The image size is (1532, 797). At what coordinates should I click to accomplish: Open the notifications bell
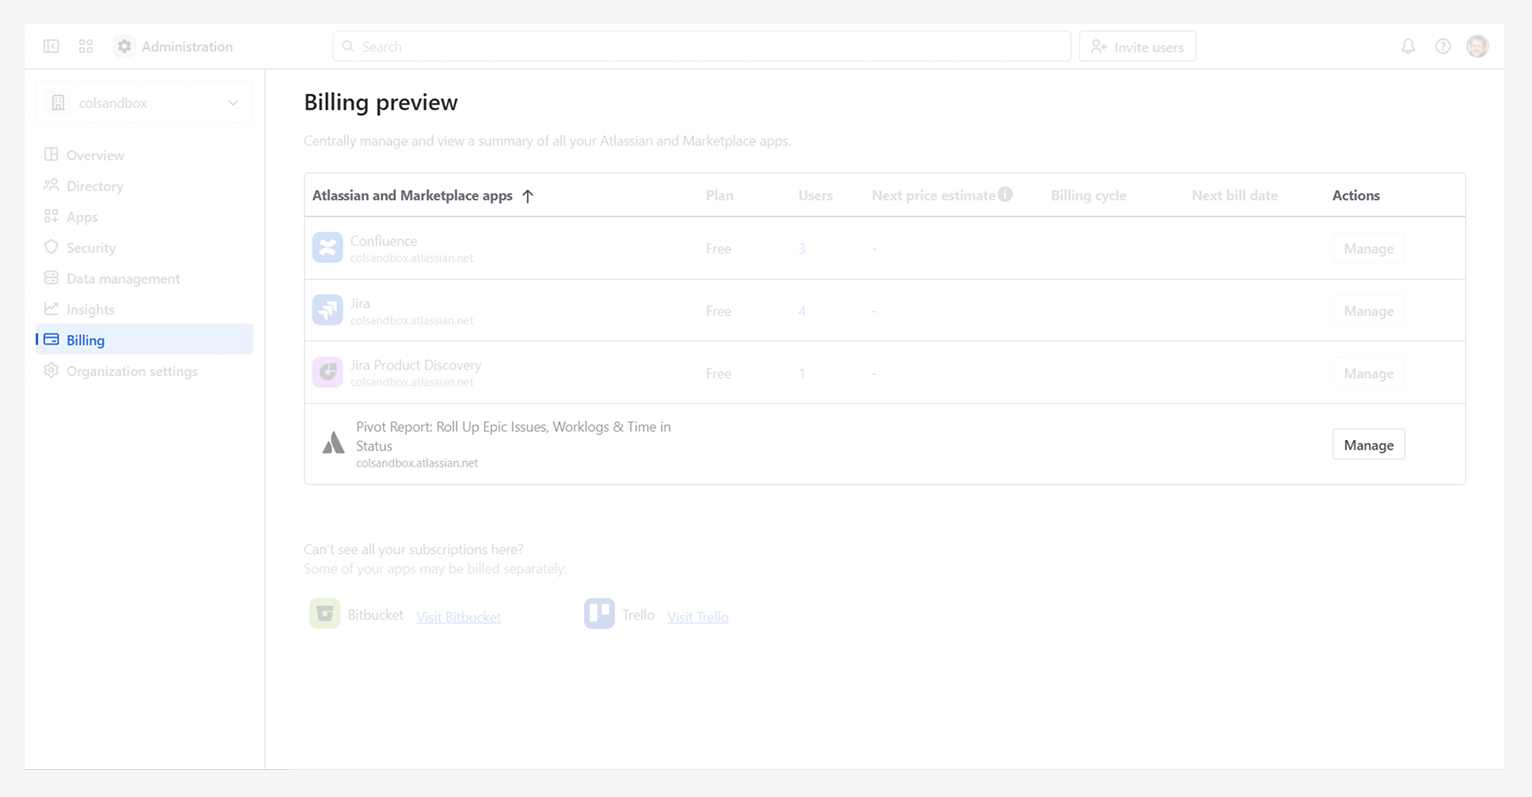1408,46
